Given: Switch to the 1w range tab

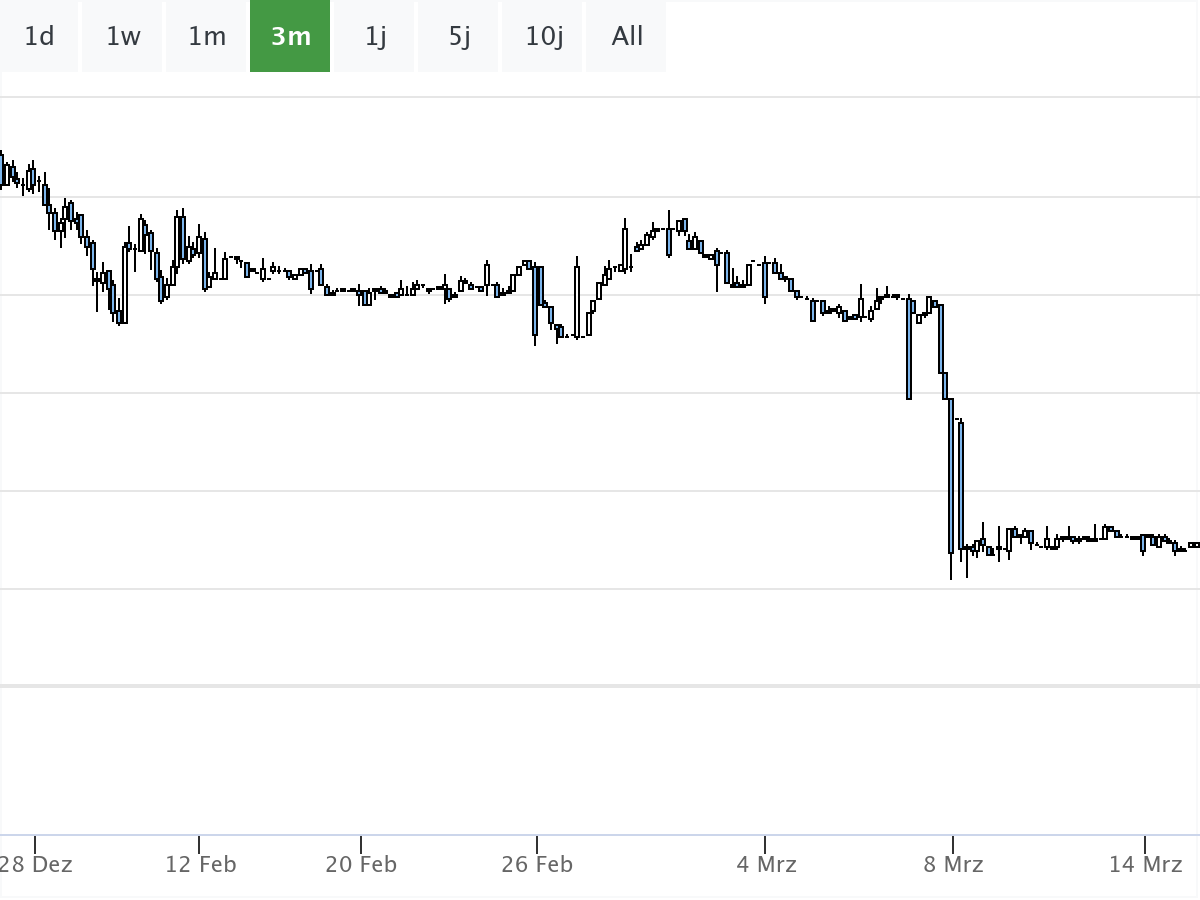Looking at the screenshot, I should [x=123, y=37].
